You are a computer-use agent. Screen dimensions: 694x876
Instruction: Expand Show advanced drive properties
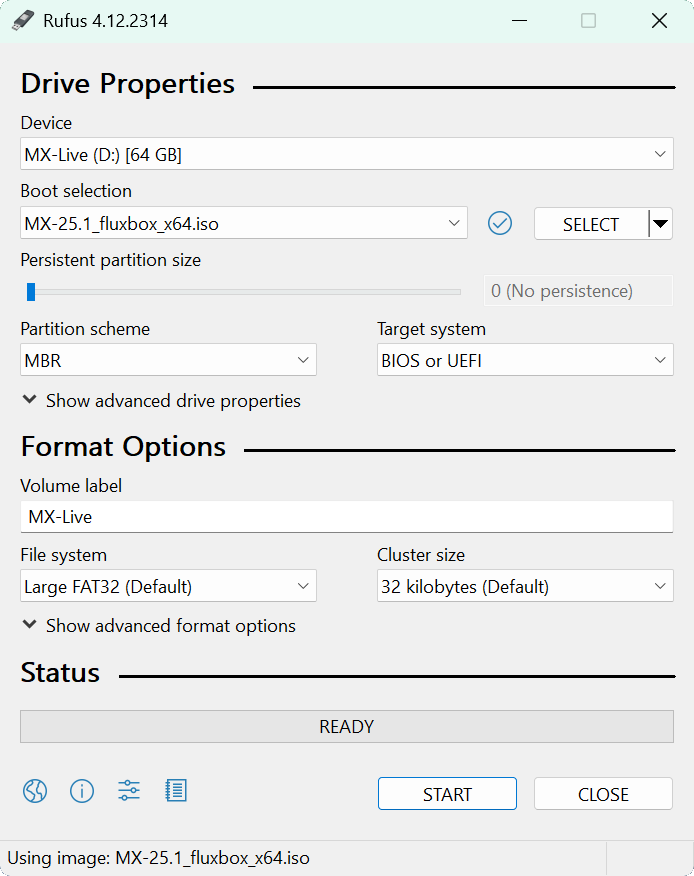[x=161, y=401]
